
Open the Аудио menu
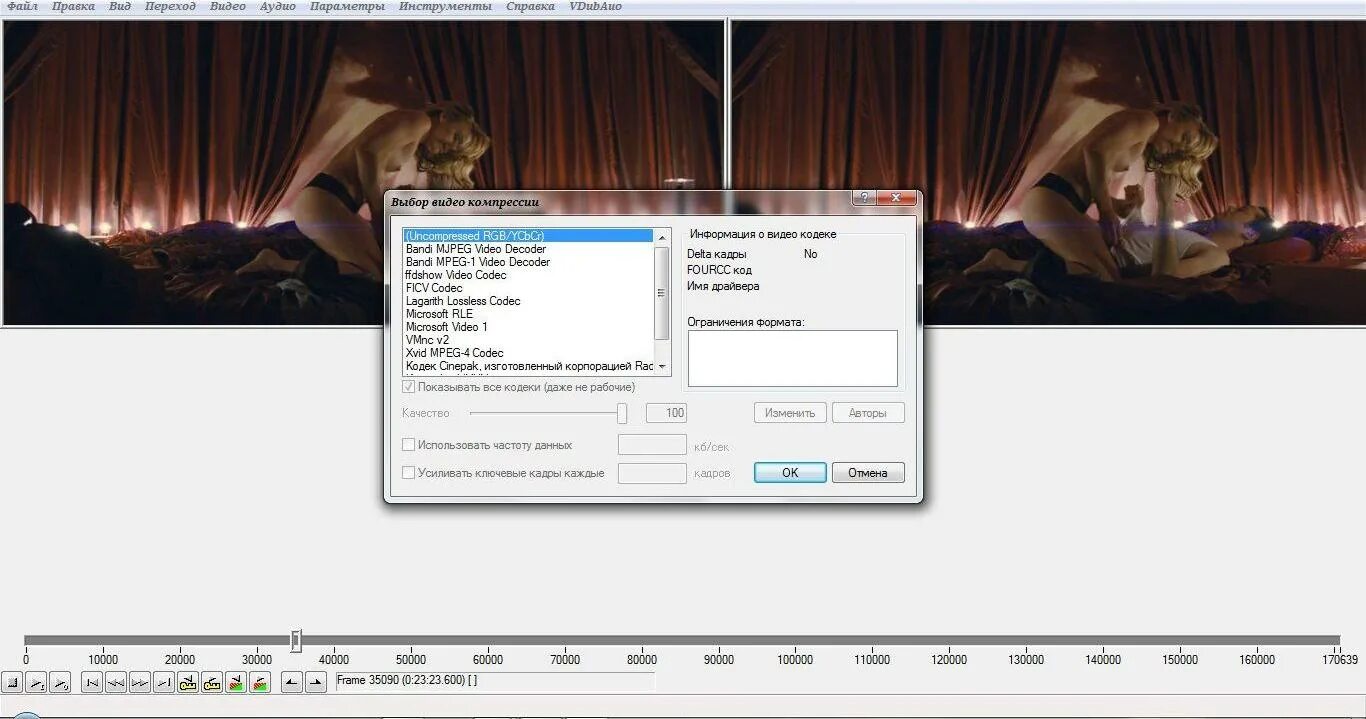[x=278, y=6]
